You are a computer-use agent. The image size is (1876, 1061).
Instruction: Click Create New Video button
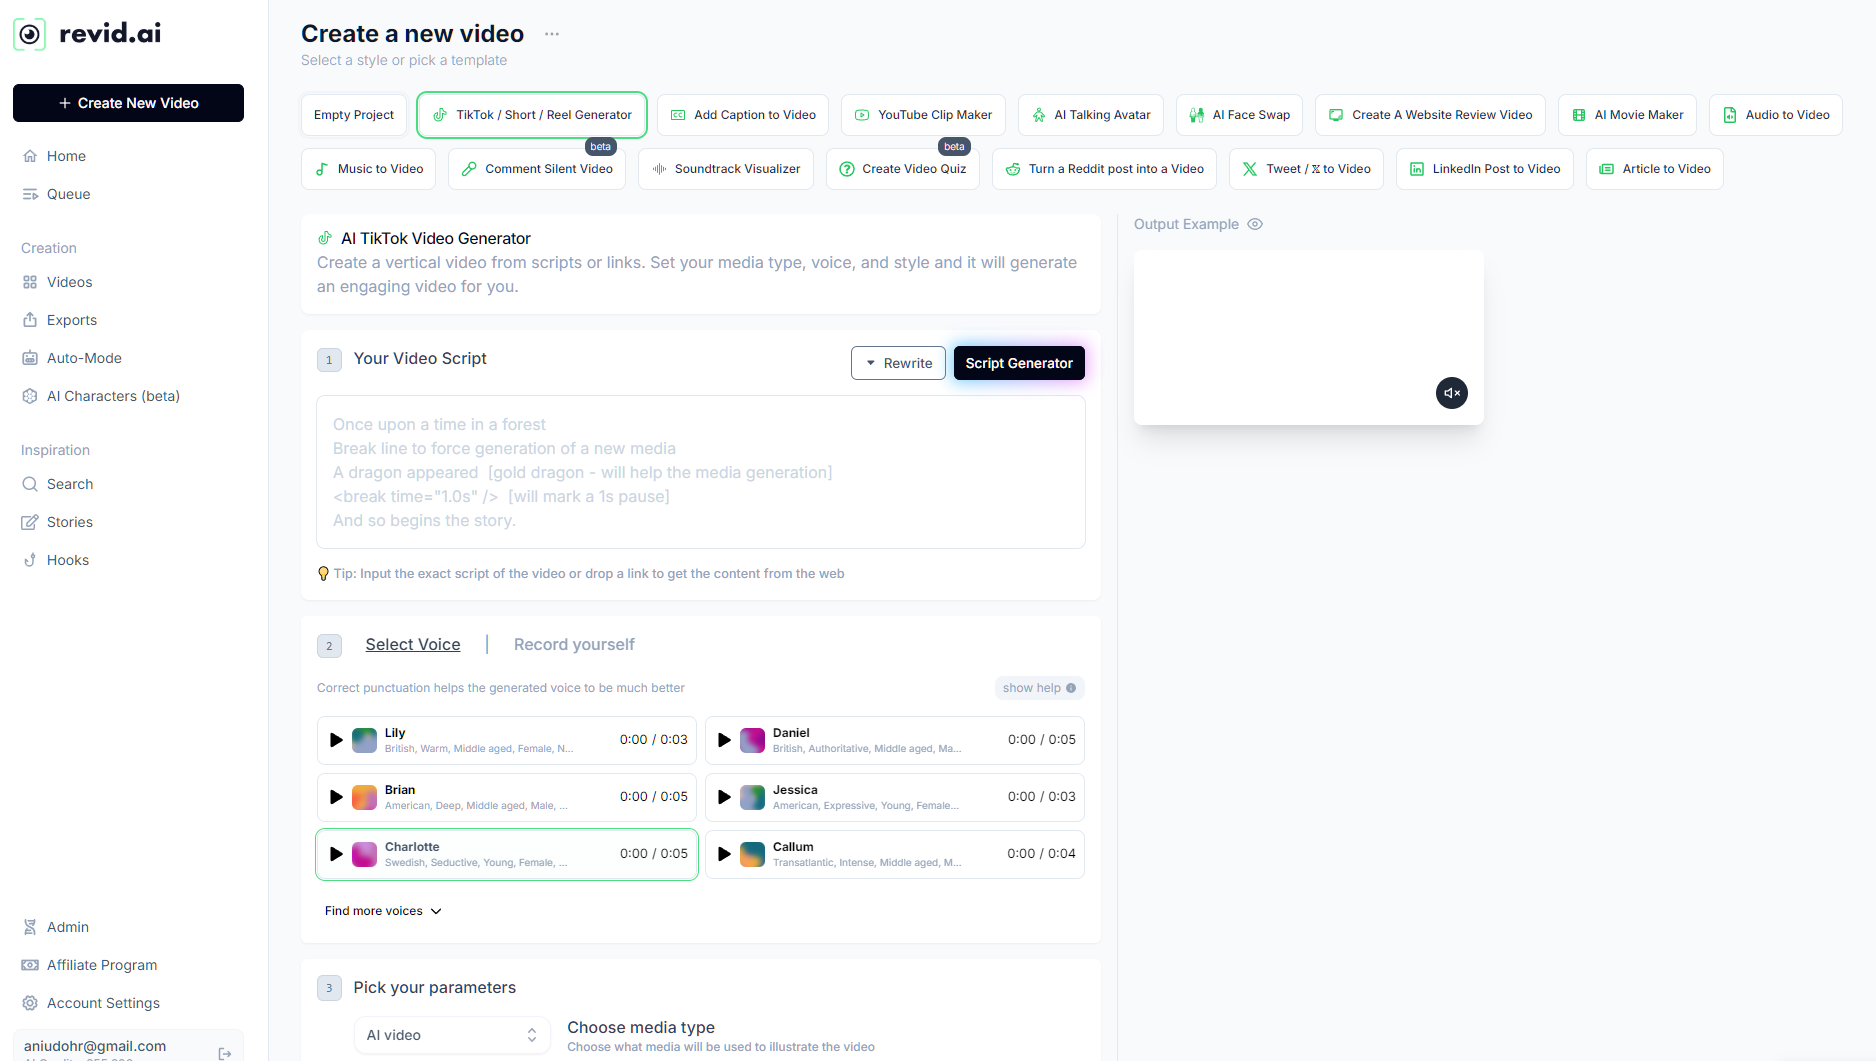coord(128,103)
